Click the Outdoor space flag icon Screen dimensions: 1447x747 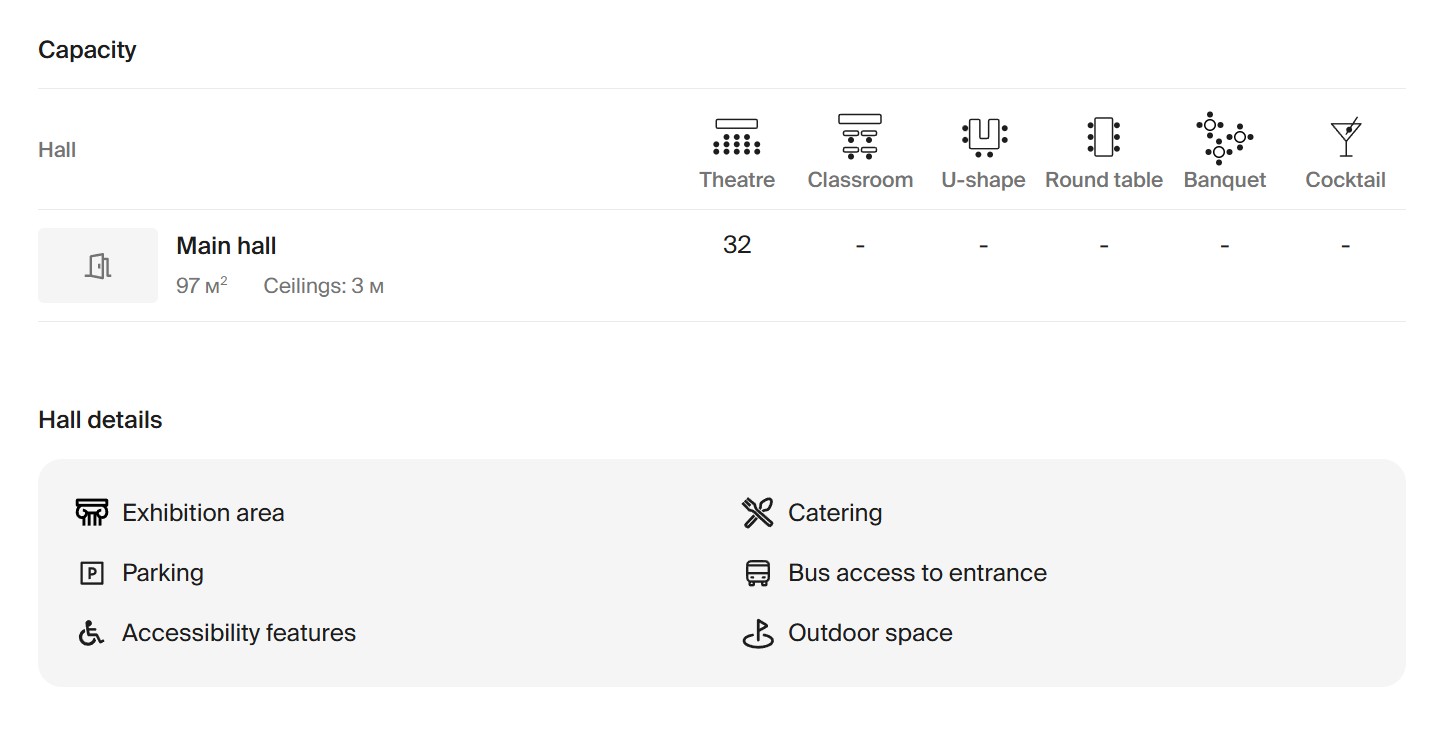(x=758, y=633)
